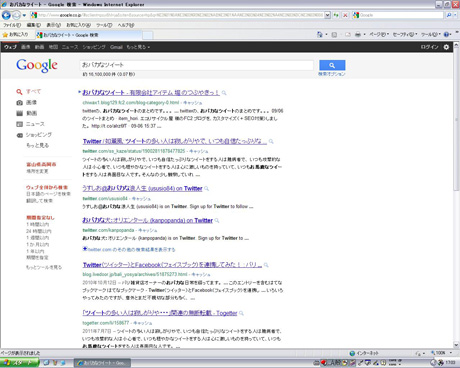Select the ニュース newspaper icon in sidebar
The height and width of the screenshot is (368, 460).
click(19, 124)
